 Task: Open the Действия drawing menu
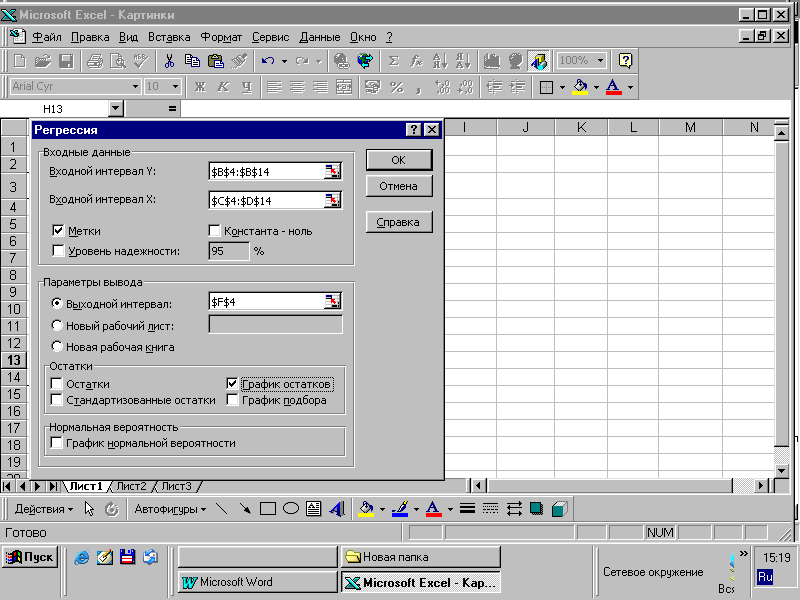pyautogui.click(x=44, y=509)
